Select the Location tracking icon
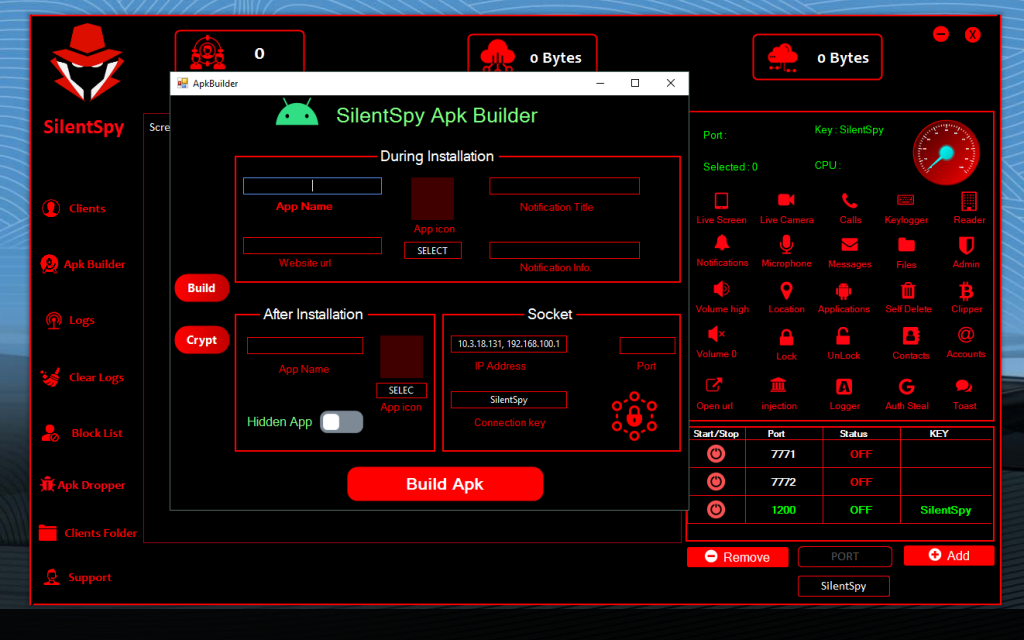Image resolution: width=1024 pixels, height=640 pixels. [x=785, y=295]
